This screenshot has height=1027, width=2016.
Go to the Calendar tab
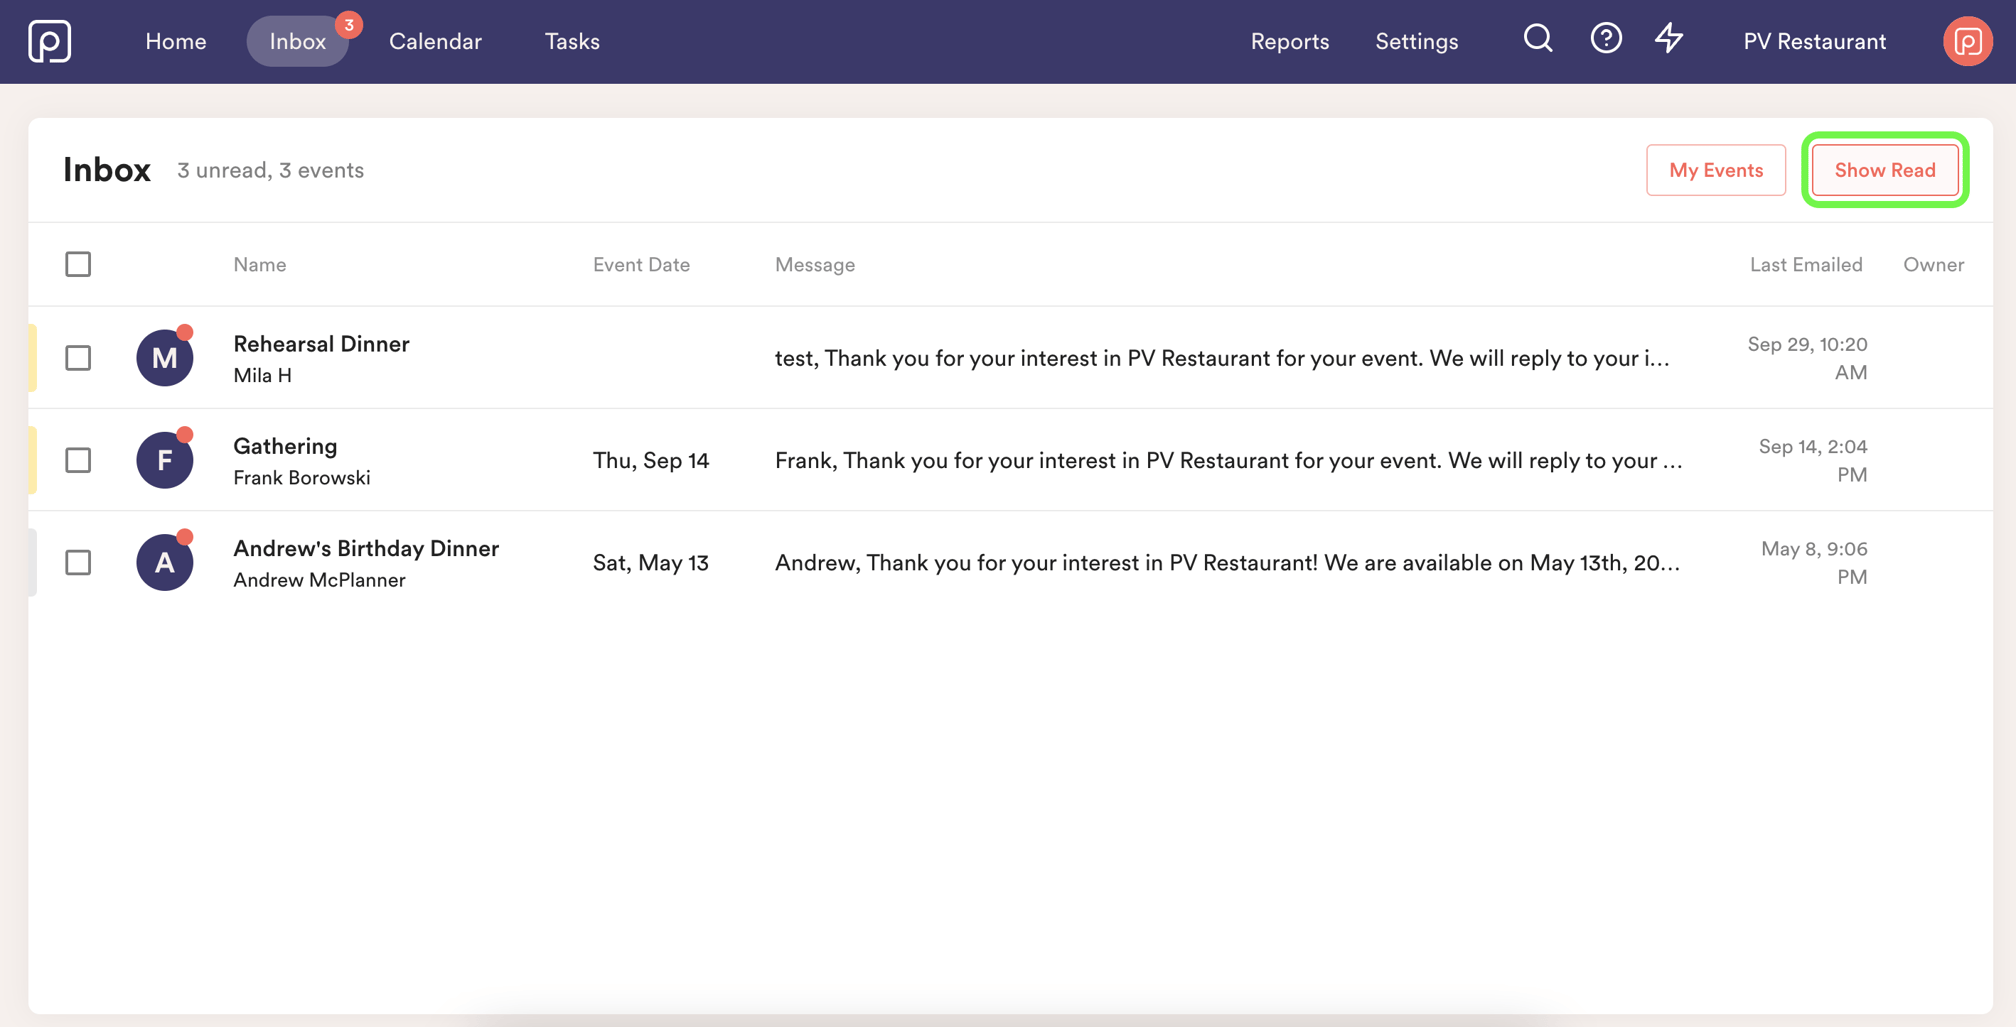click(x=435, y=41)
